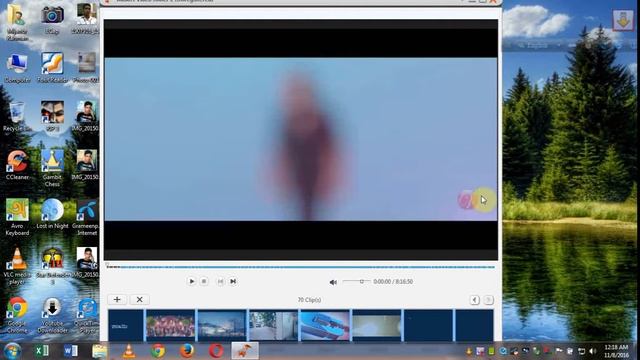Select the crowd scene clip thumbnail
The width and height of the screenshot is (640, 360).
point(171,325)
